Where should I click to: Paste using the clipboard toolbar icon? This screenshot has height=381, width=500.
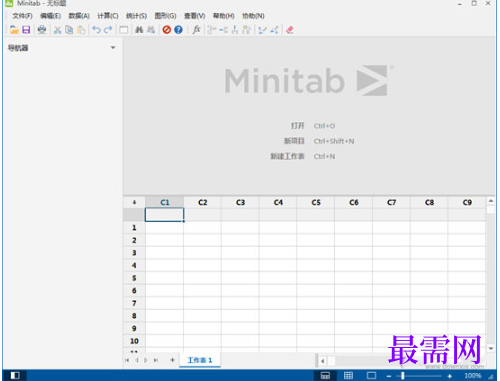click(81, 30)
